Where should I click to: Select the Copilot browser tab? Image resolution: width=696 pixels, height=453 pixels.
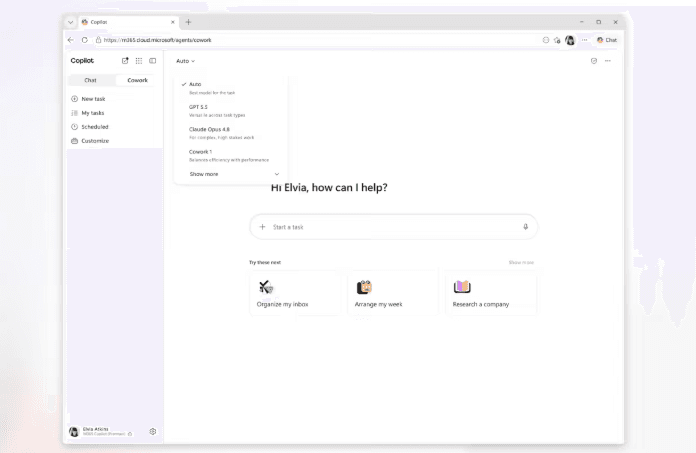(x=129, y=22)
